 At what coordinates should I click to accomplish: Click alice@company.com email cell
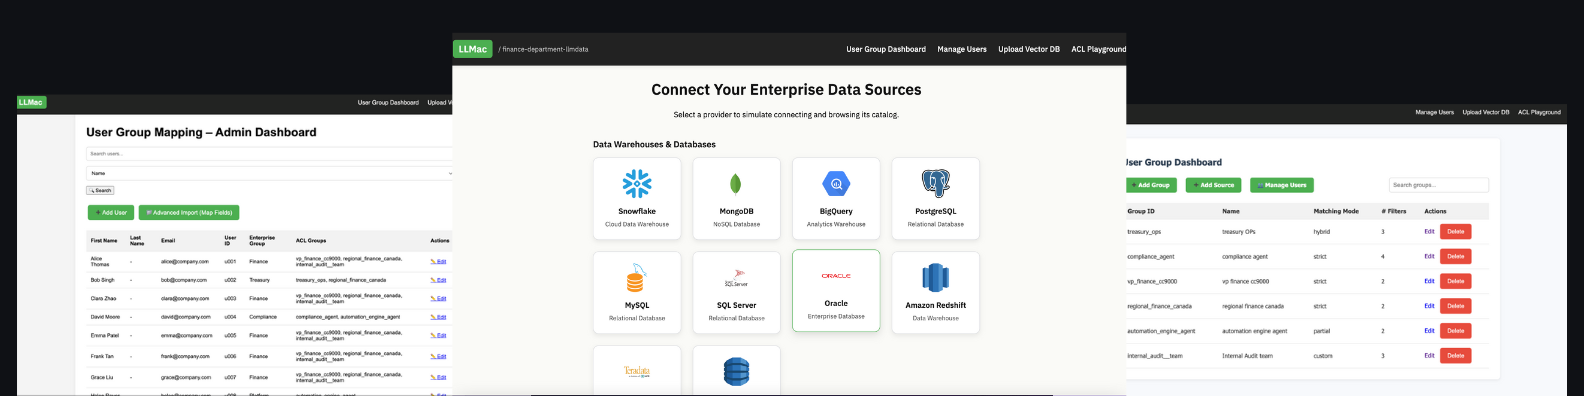185,261
